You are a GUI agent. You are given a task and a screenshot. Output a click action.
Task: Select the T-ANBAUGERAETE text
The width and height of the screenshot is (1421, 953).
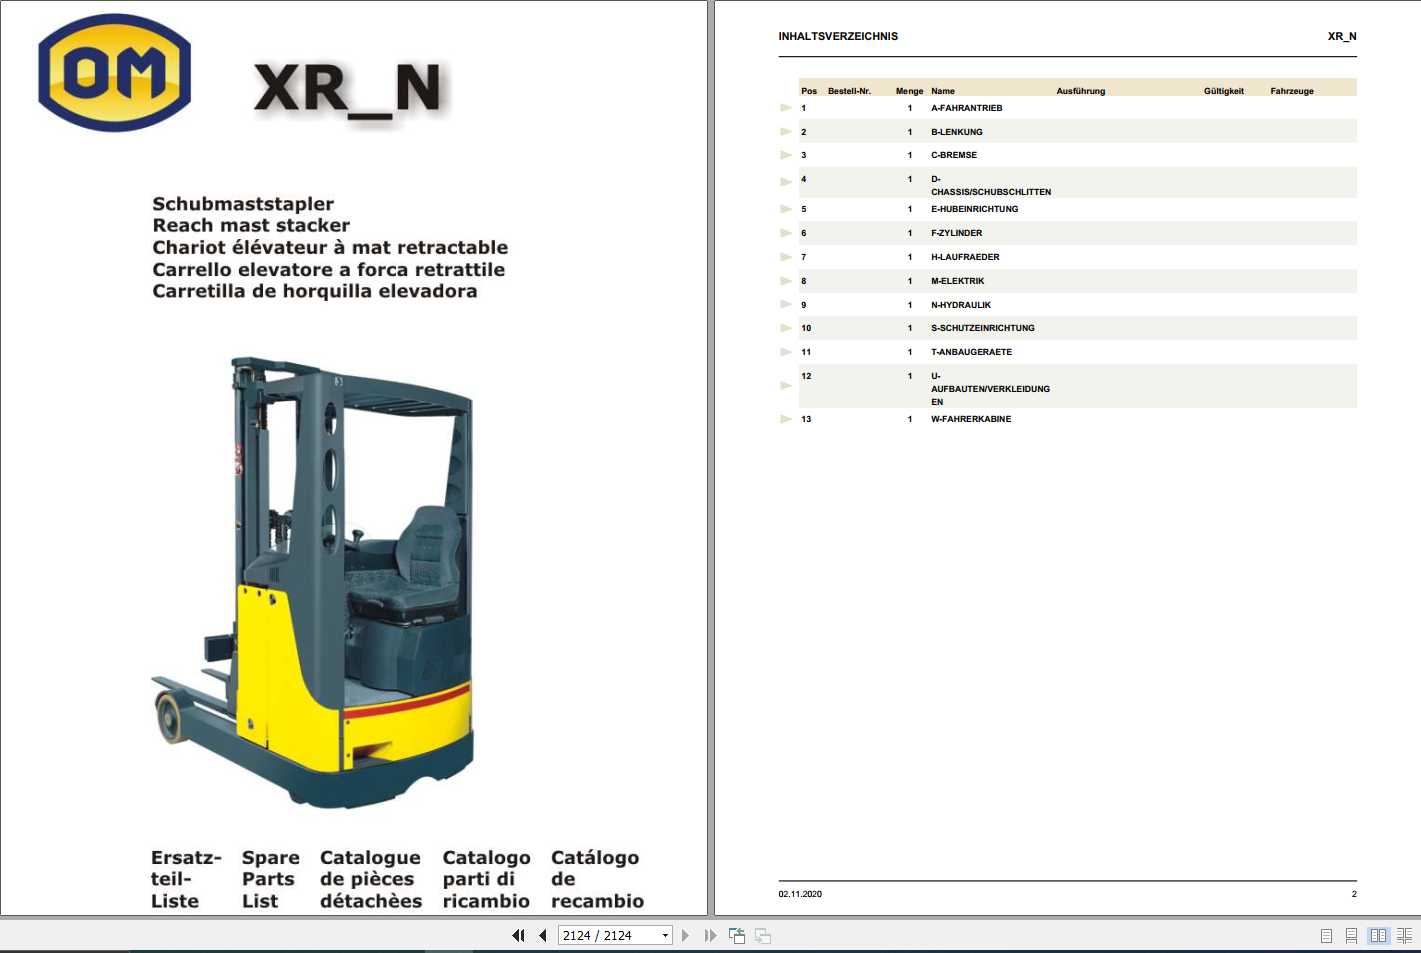[x=971, y=352]
